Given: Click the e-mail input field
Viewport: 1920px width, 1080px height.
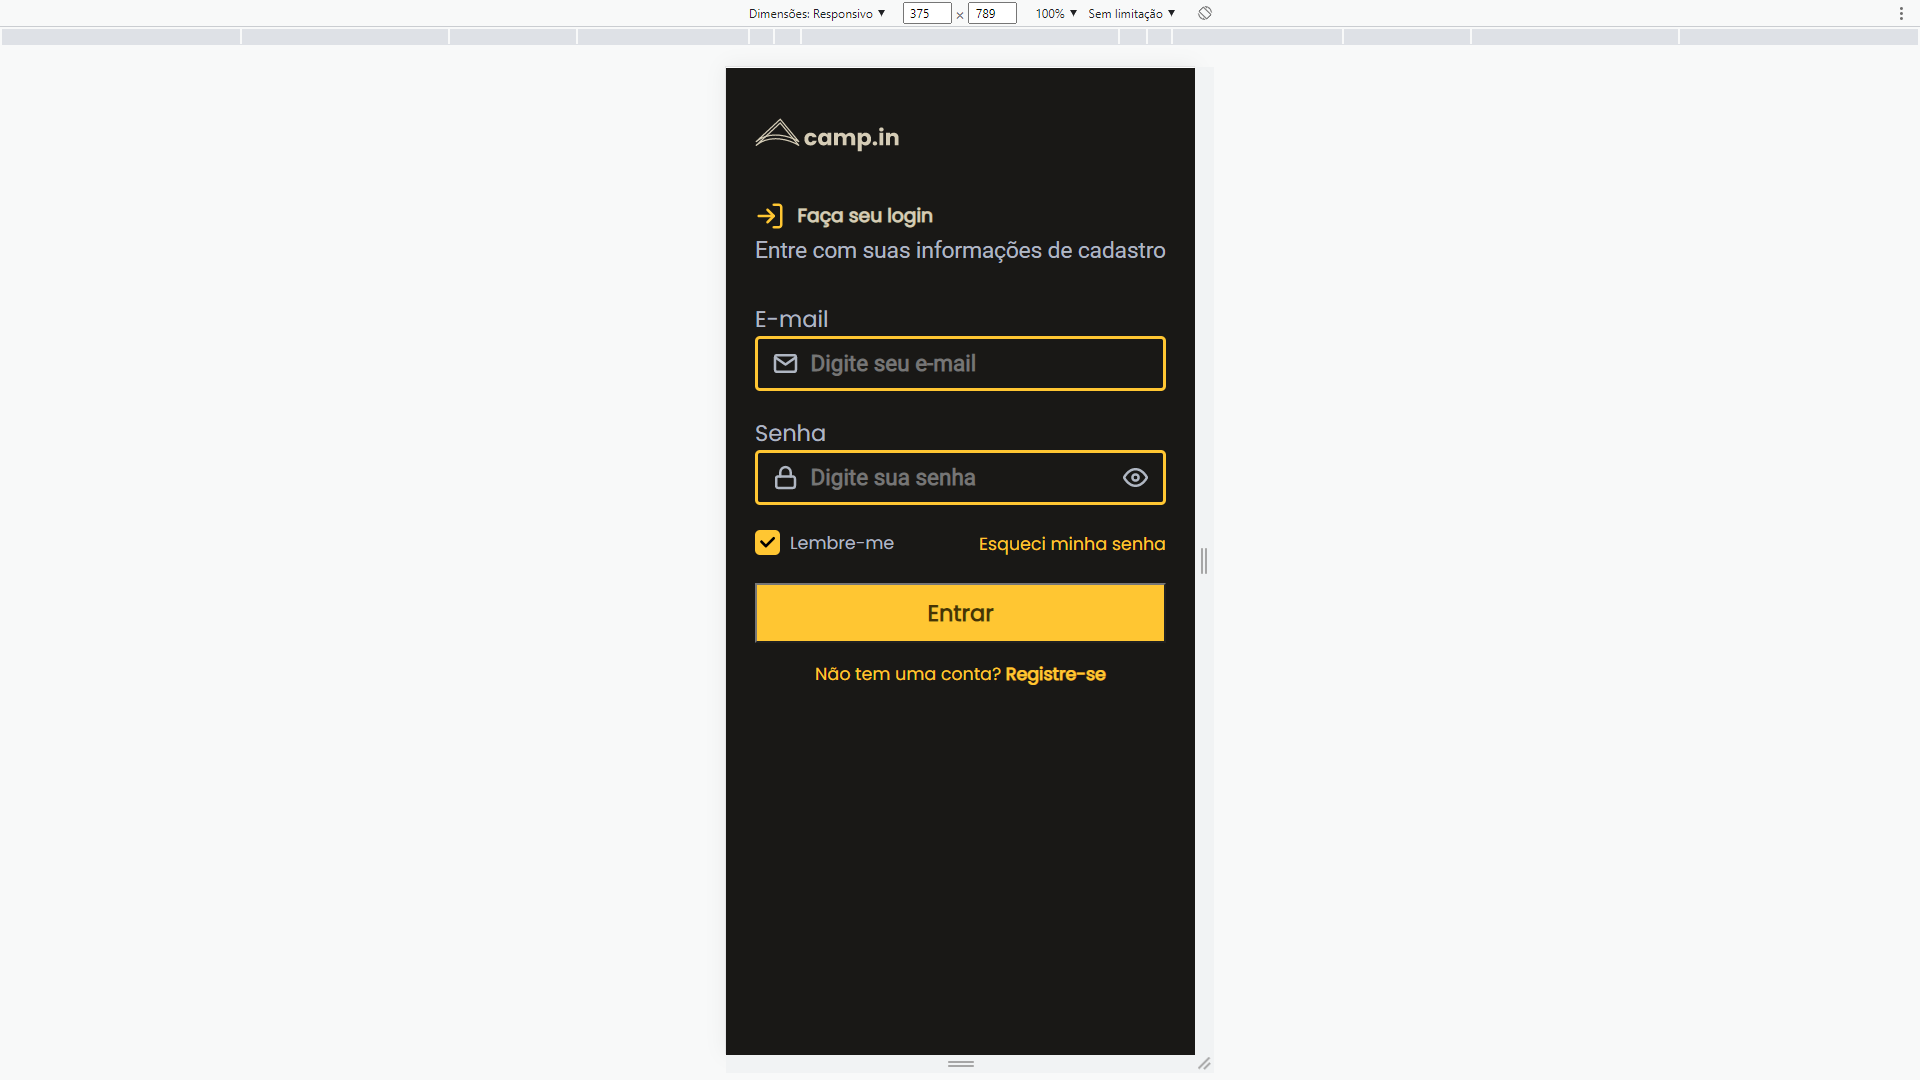Looking at the screenshot, I should pyautogui.click(x=960, y=363).
